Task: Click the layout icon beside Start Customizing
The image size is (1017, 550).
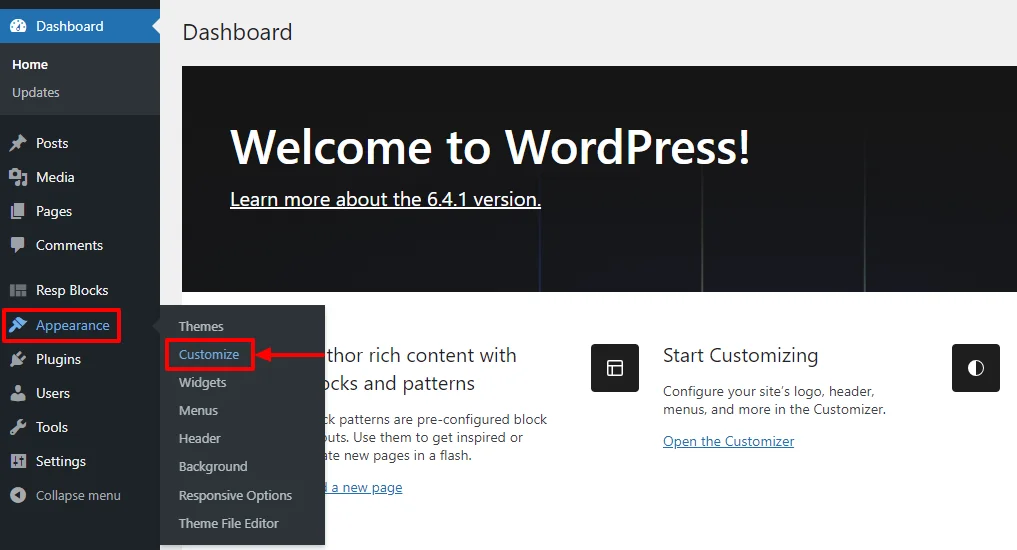Action: (x=615, y=368)
